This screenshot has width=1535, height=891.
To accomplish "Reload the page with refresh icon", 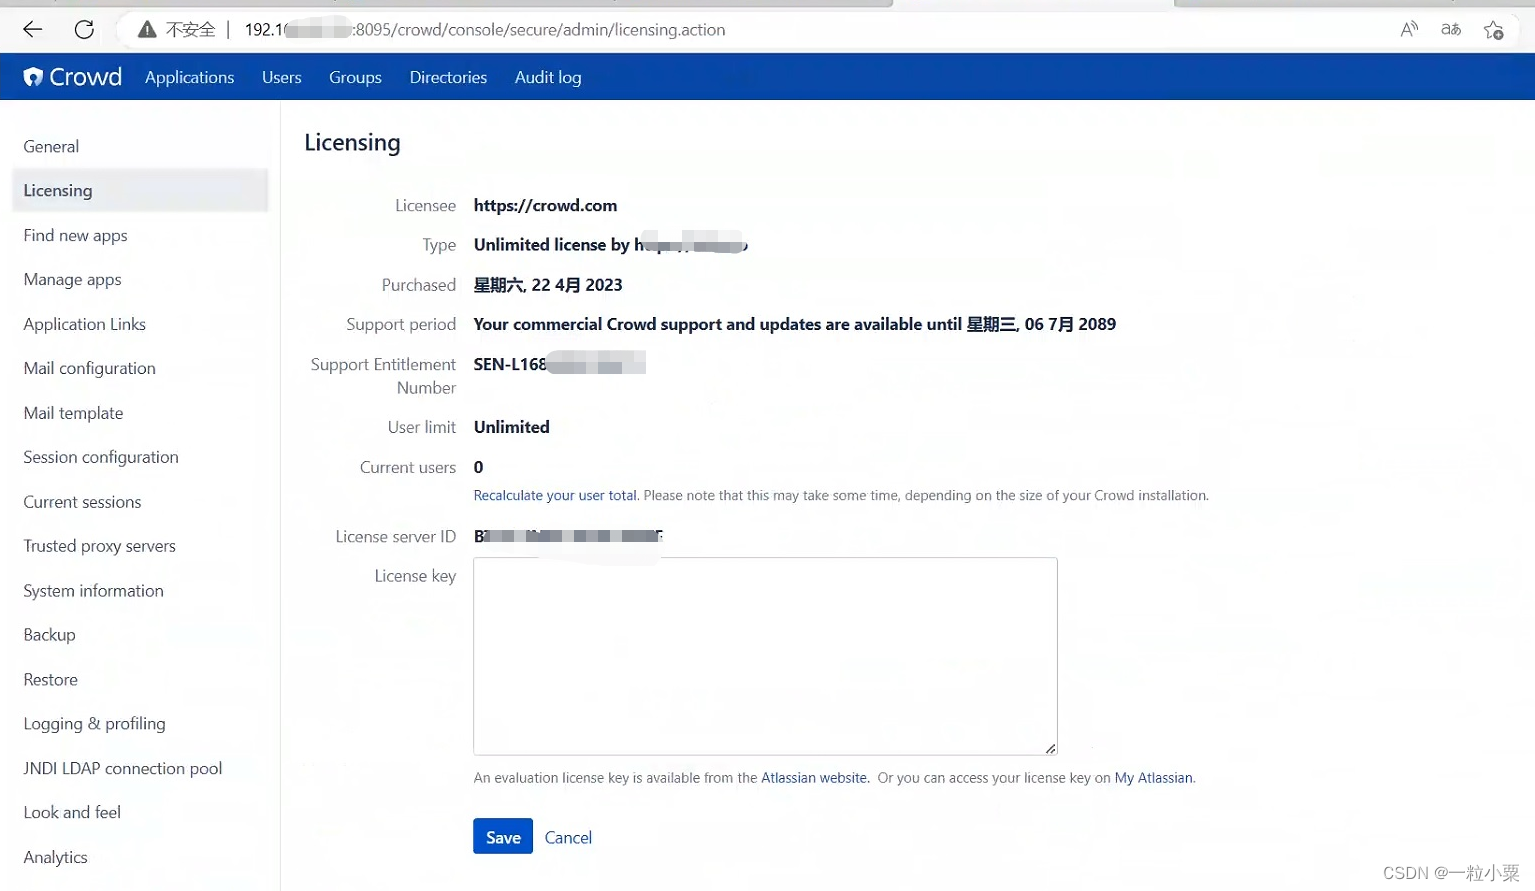I will point(84,30).
